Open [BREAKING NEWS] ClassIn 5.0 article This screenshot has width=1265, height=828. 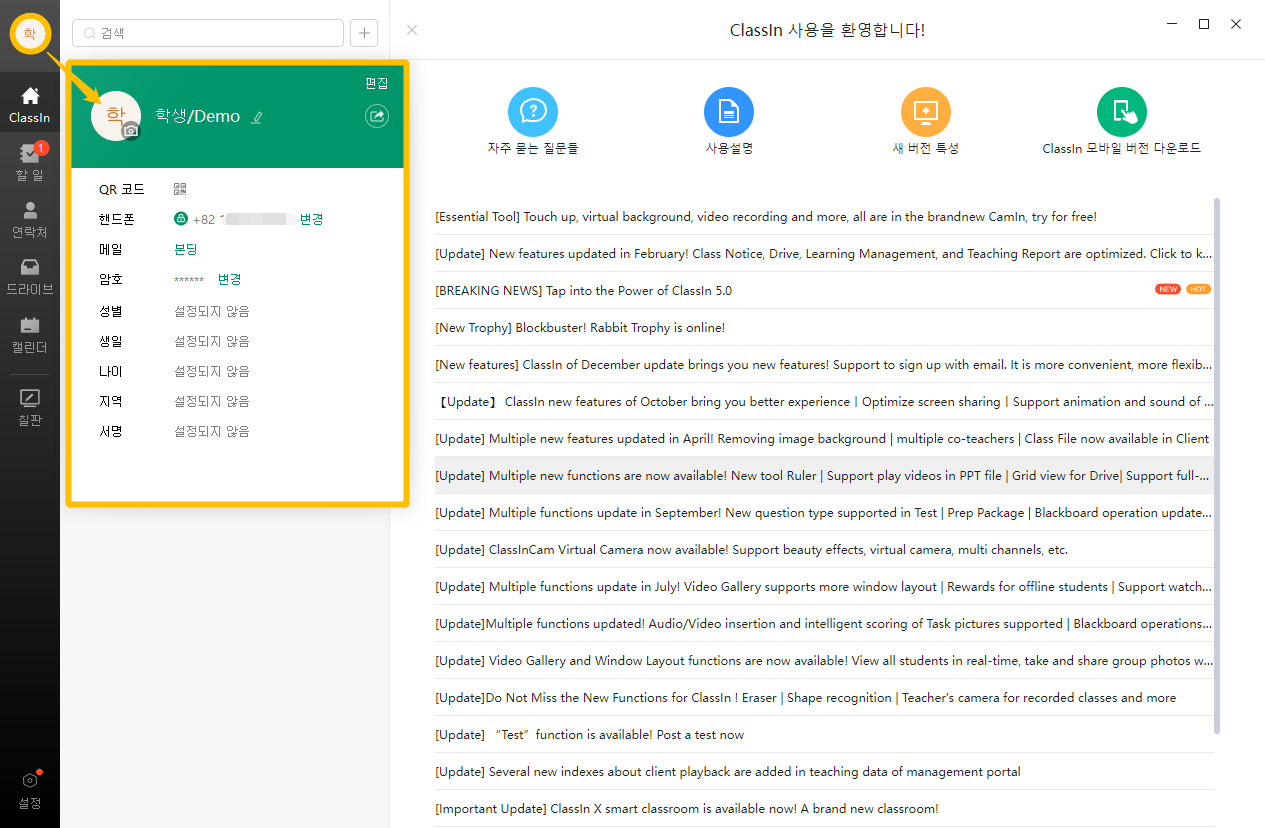tap(824, 290)
